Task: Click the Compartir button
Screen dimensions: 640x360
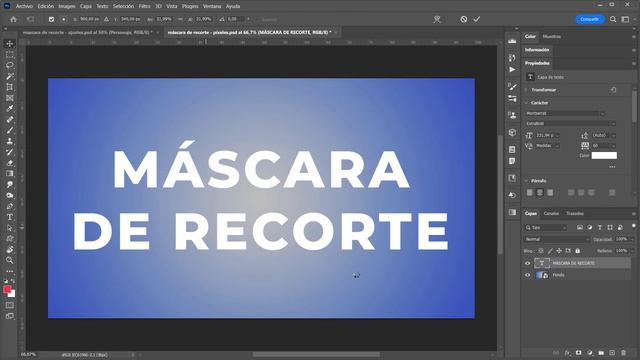Action: coord(590,19)
